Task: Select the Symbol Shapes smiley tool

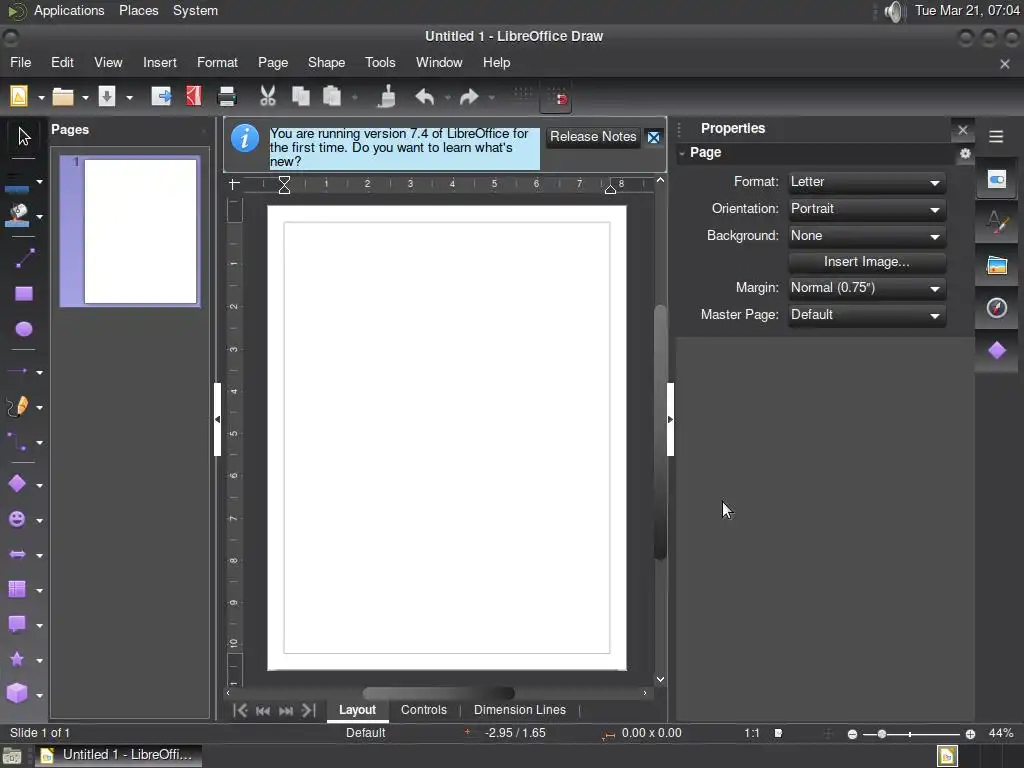Action: tap(17, 519)
